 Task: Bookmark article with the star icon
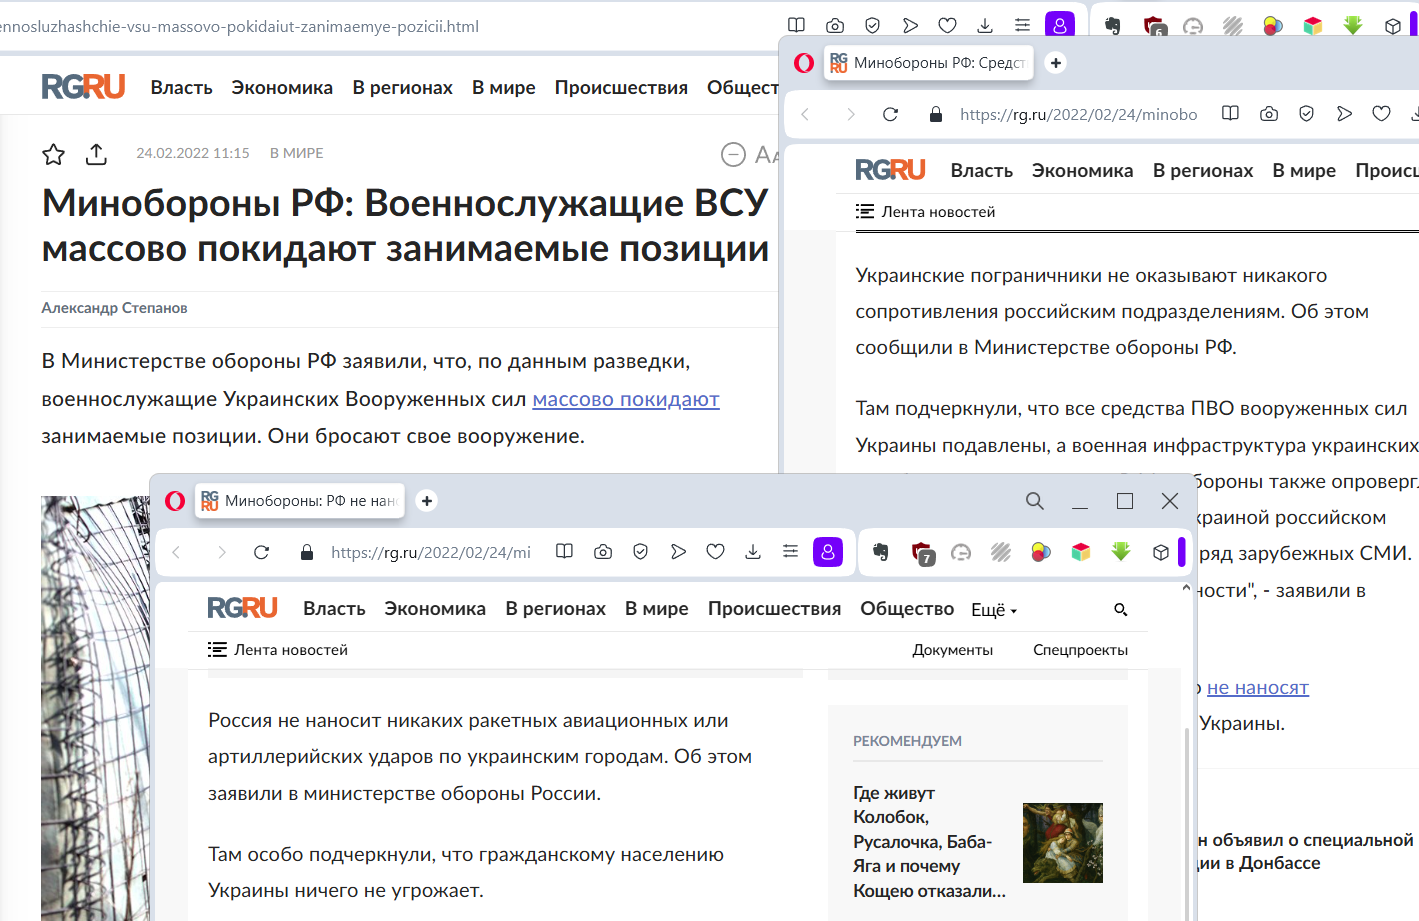(x=53, y=154)
